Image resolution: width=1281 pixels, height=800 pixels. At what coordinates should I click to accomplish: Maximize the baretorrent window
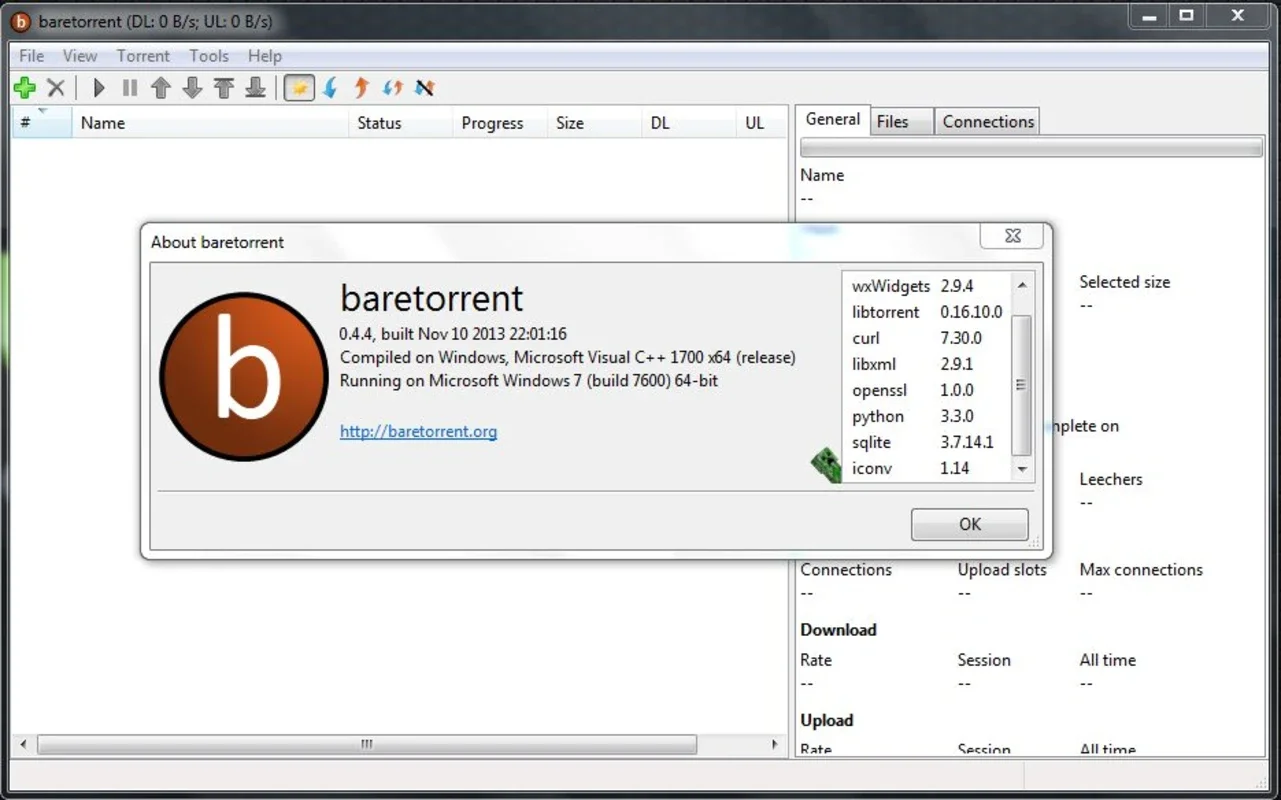(1186, 16)
